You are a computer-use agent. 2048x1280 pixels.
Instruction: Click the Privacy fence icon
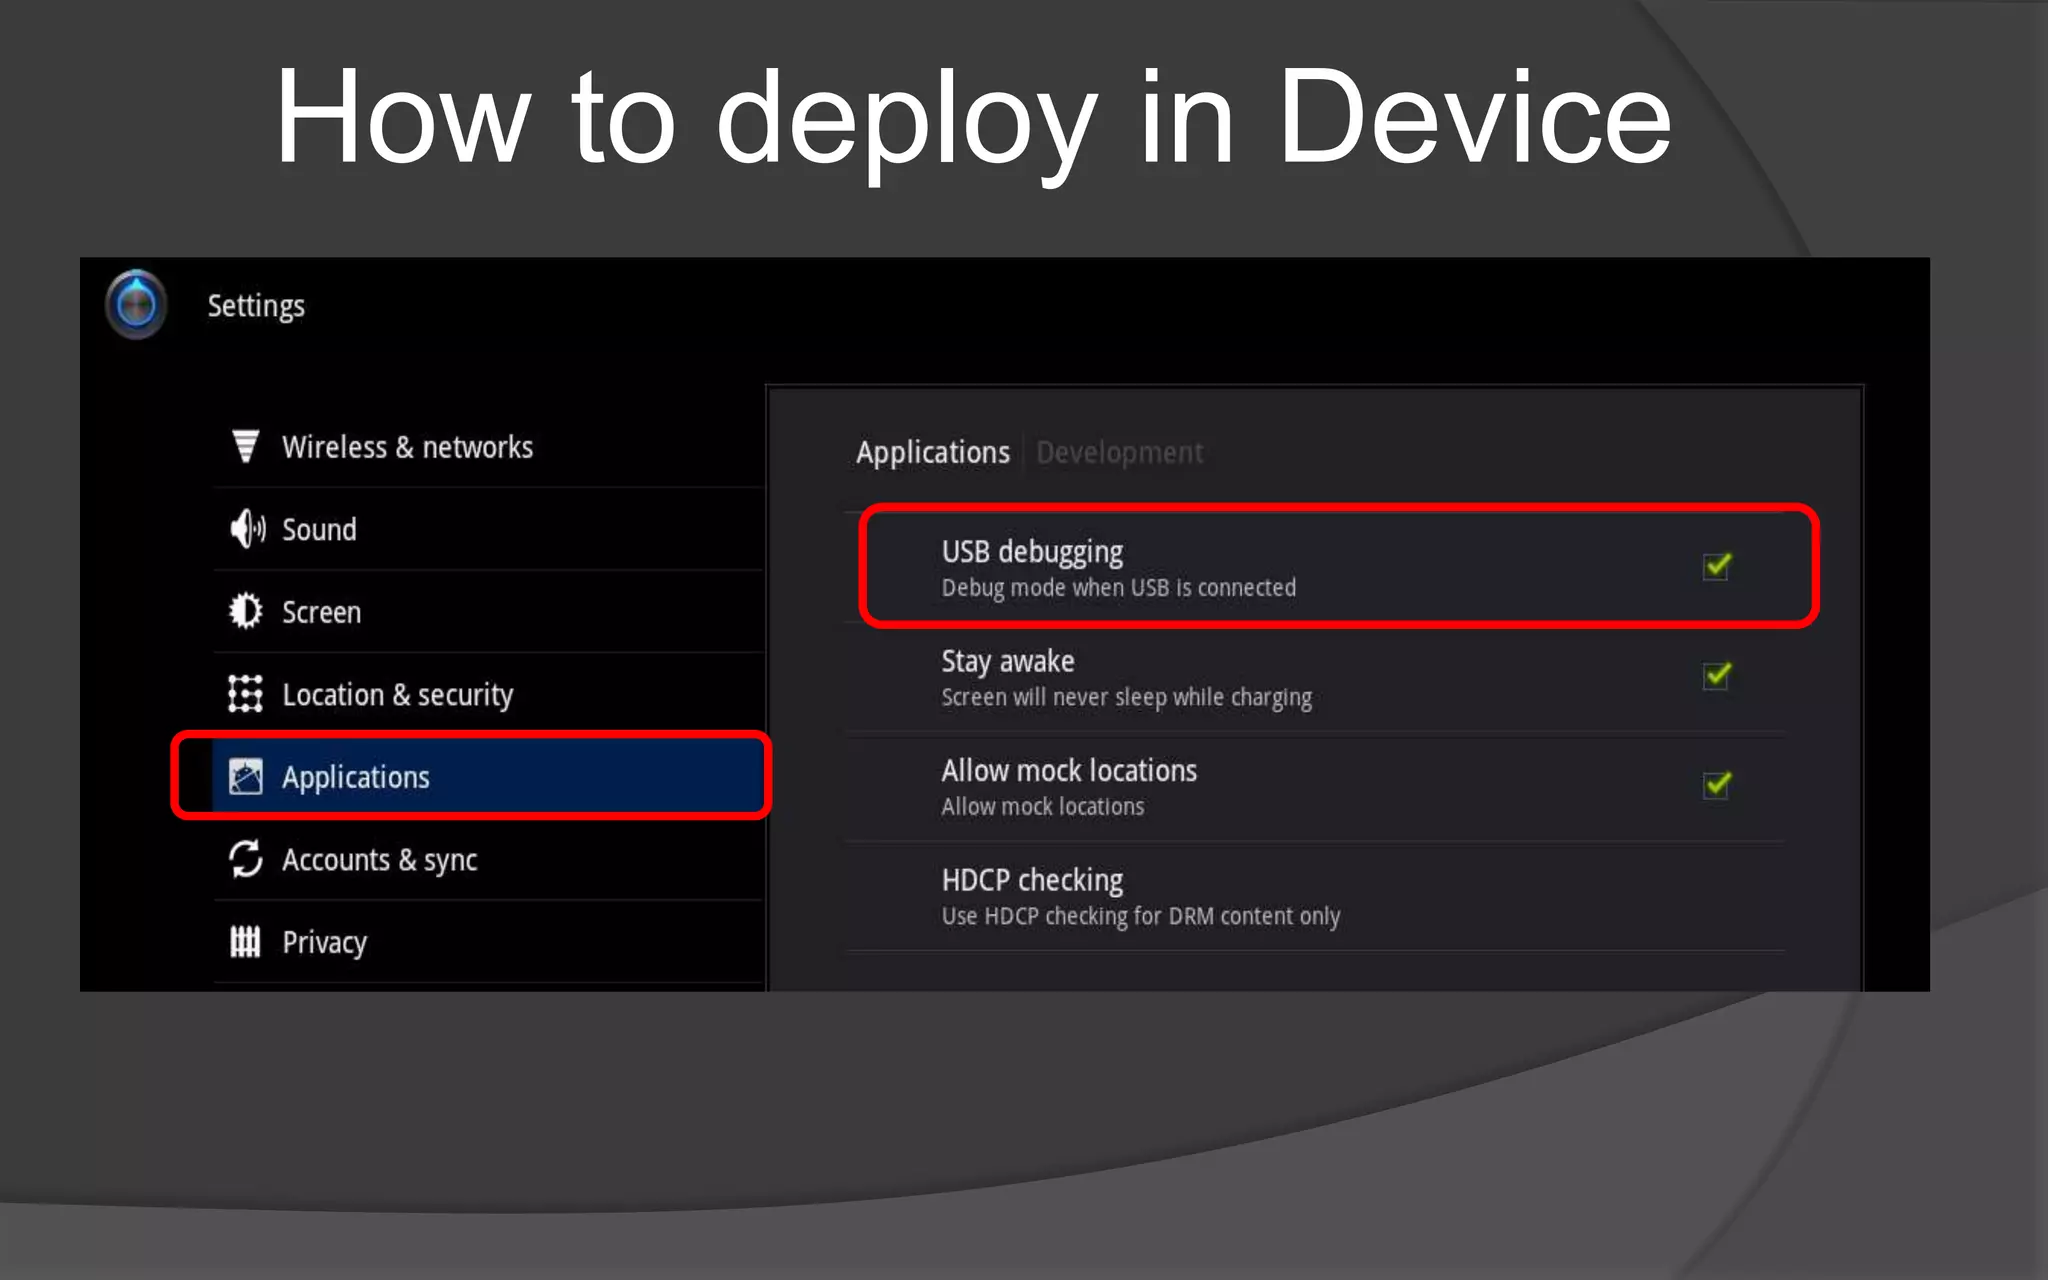245,941
